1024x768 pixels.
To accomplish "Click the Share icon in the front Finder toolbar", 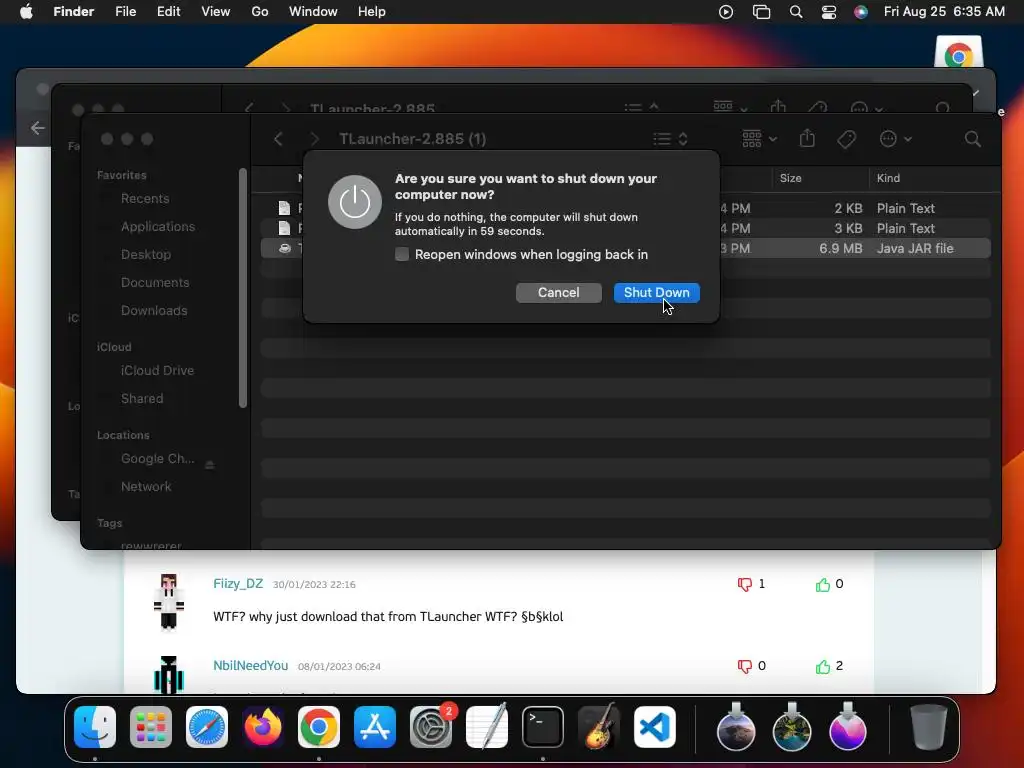I will (807, 138).
